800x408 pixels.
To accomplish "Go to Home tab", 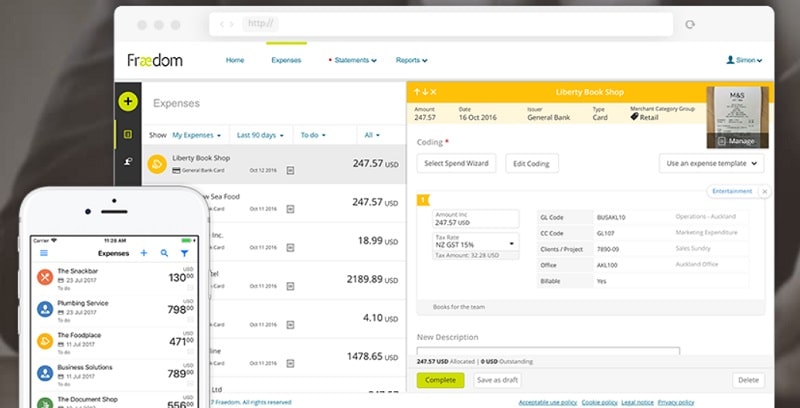I will (x=235, y=60).
